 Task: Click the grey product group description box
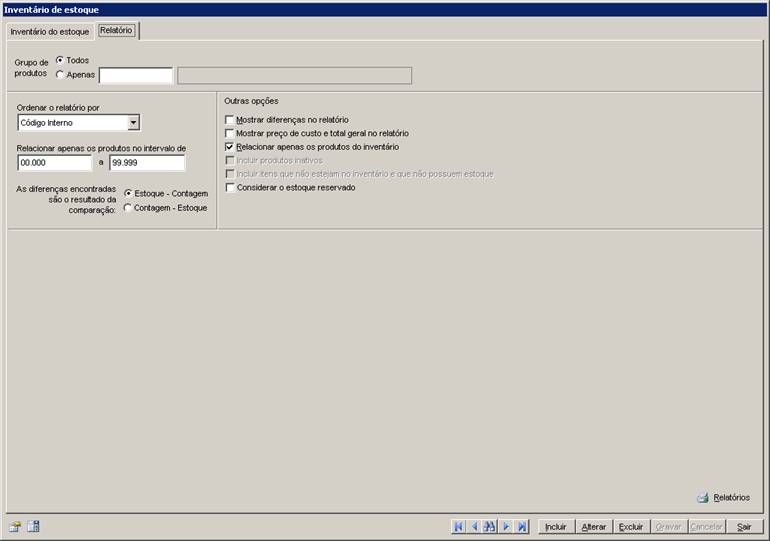[x=295, y=76]
